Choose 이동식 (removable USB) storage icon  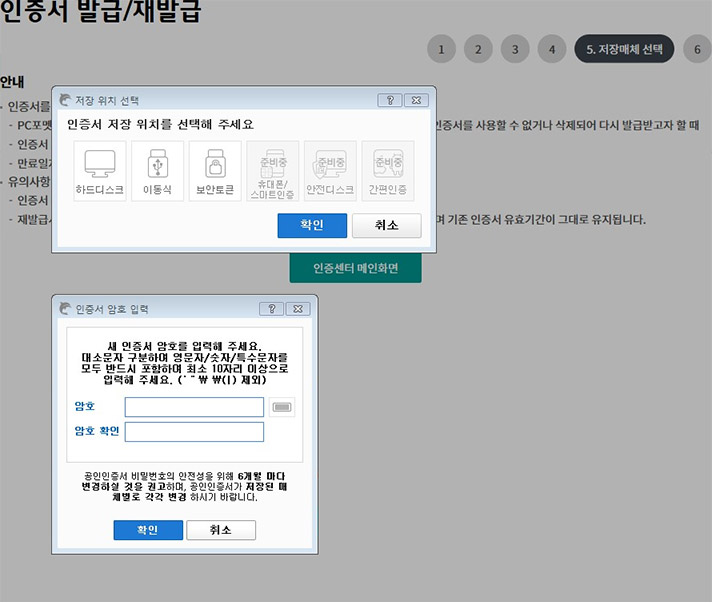click(158, 171)
